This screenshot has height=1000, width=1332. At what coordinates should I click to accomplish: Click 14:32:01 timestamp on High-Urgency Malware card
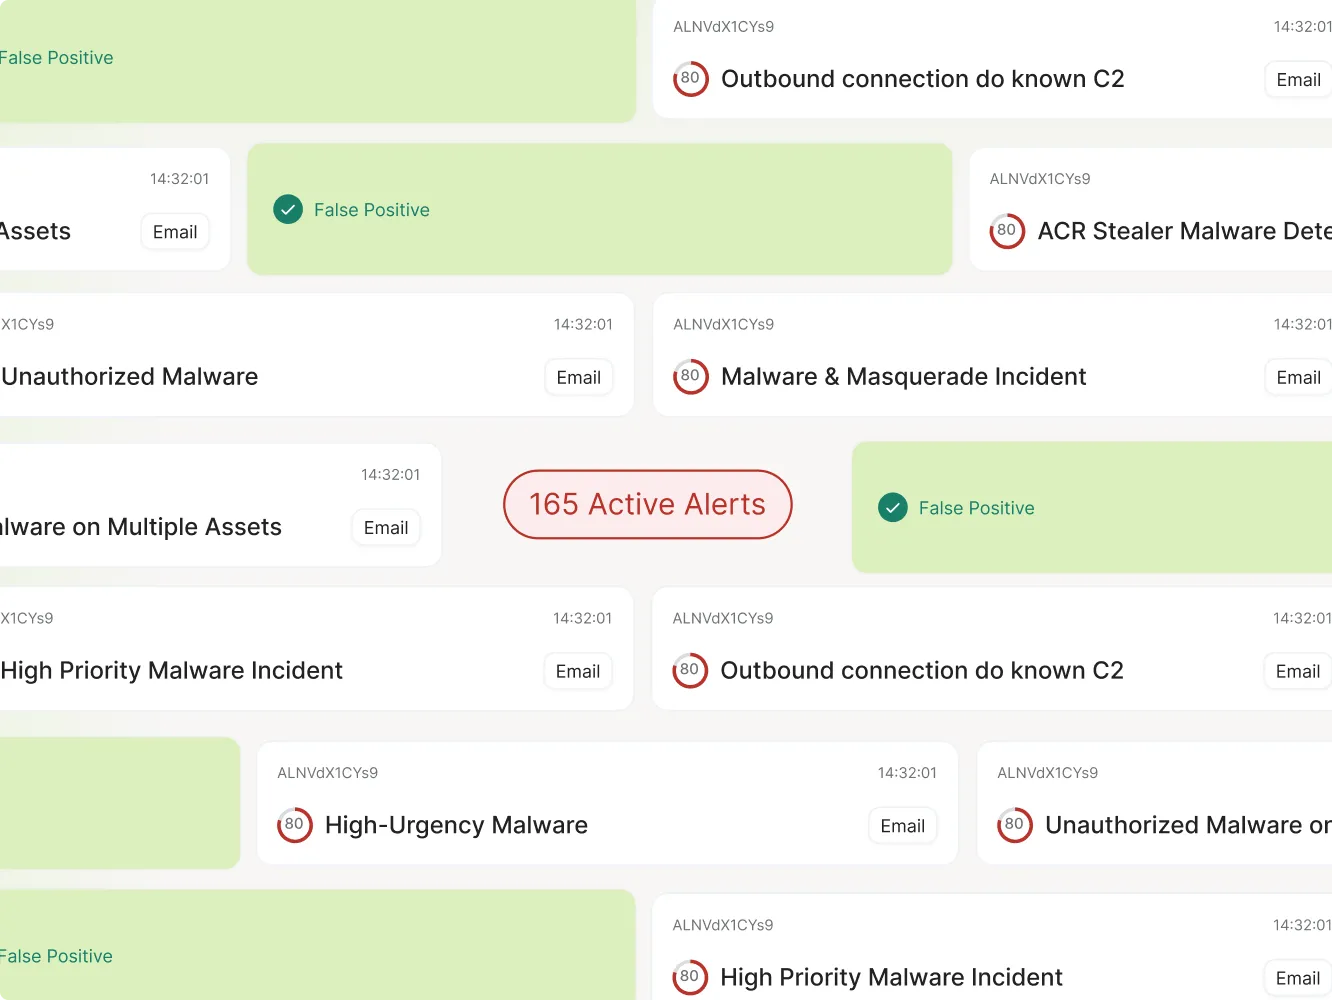(907, 773)
